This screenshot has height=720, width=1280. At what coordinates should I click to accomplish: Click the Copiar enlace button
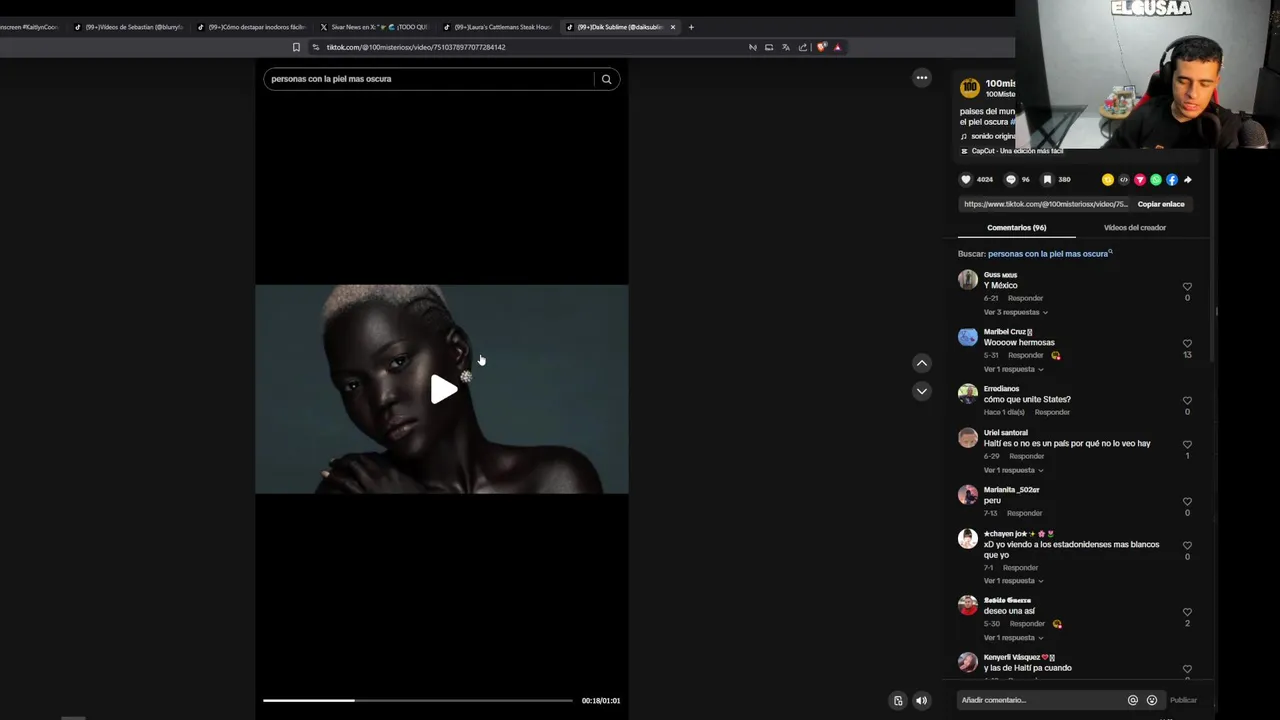pyautogui.click(x=1161, y=204)
